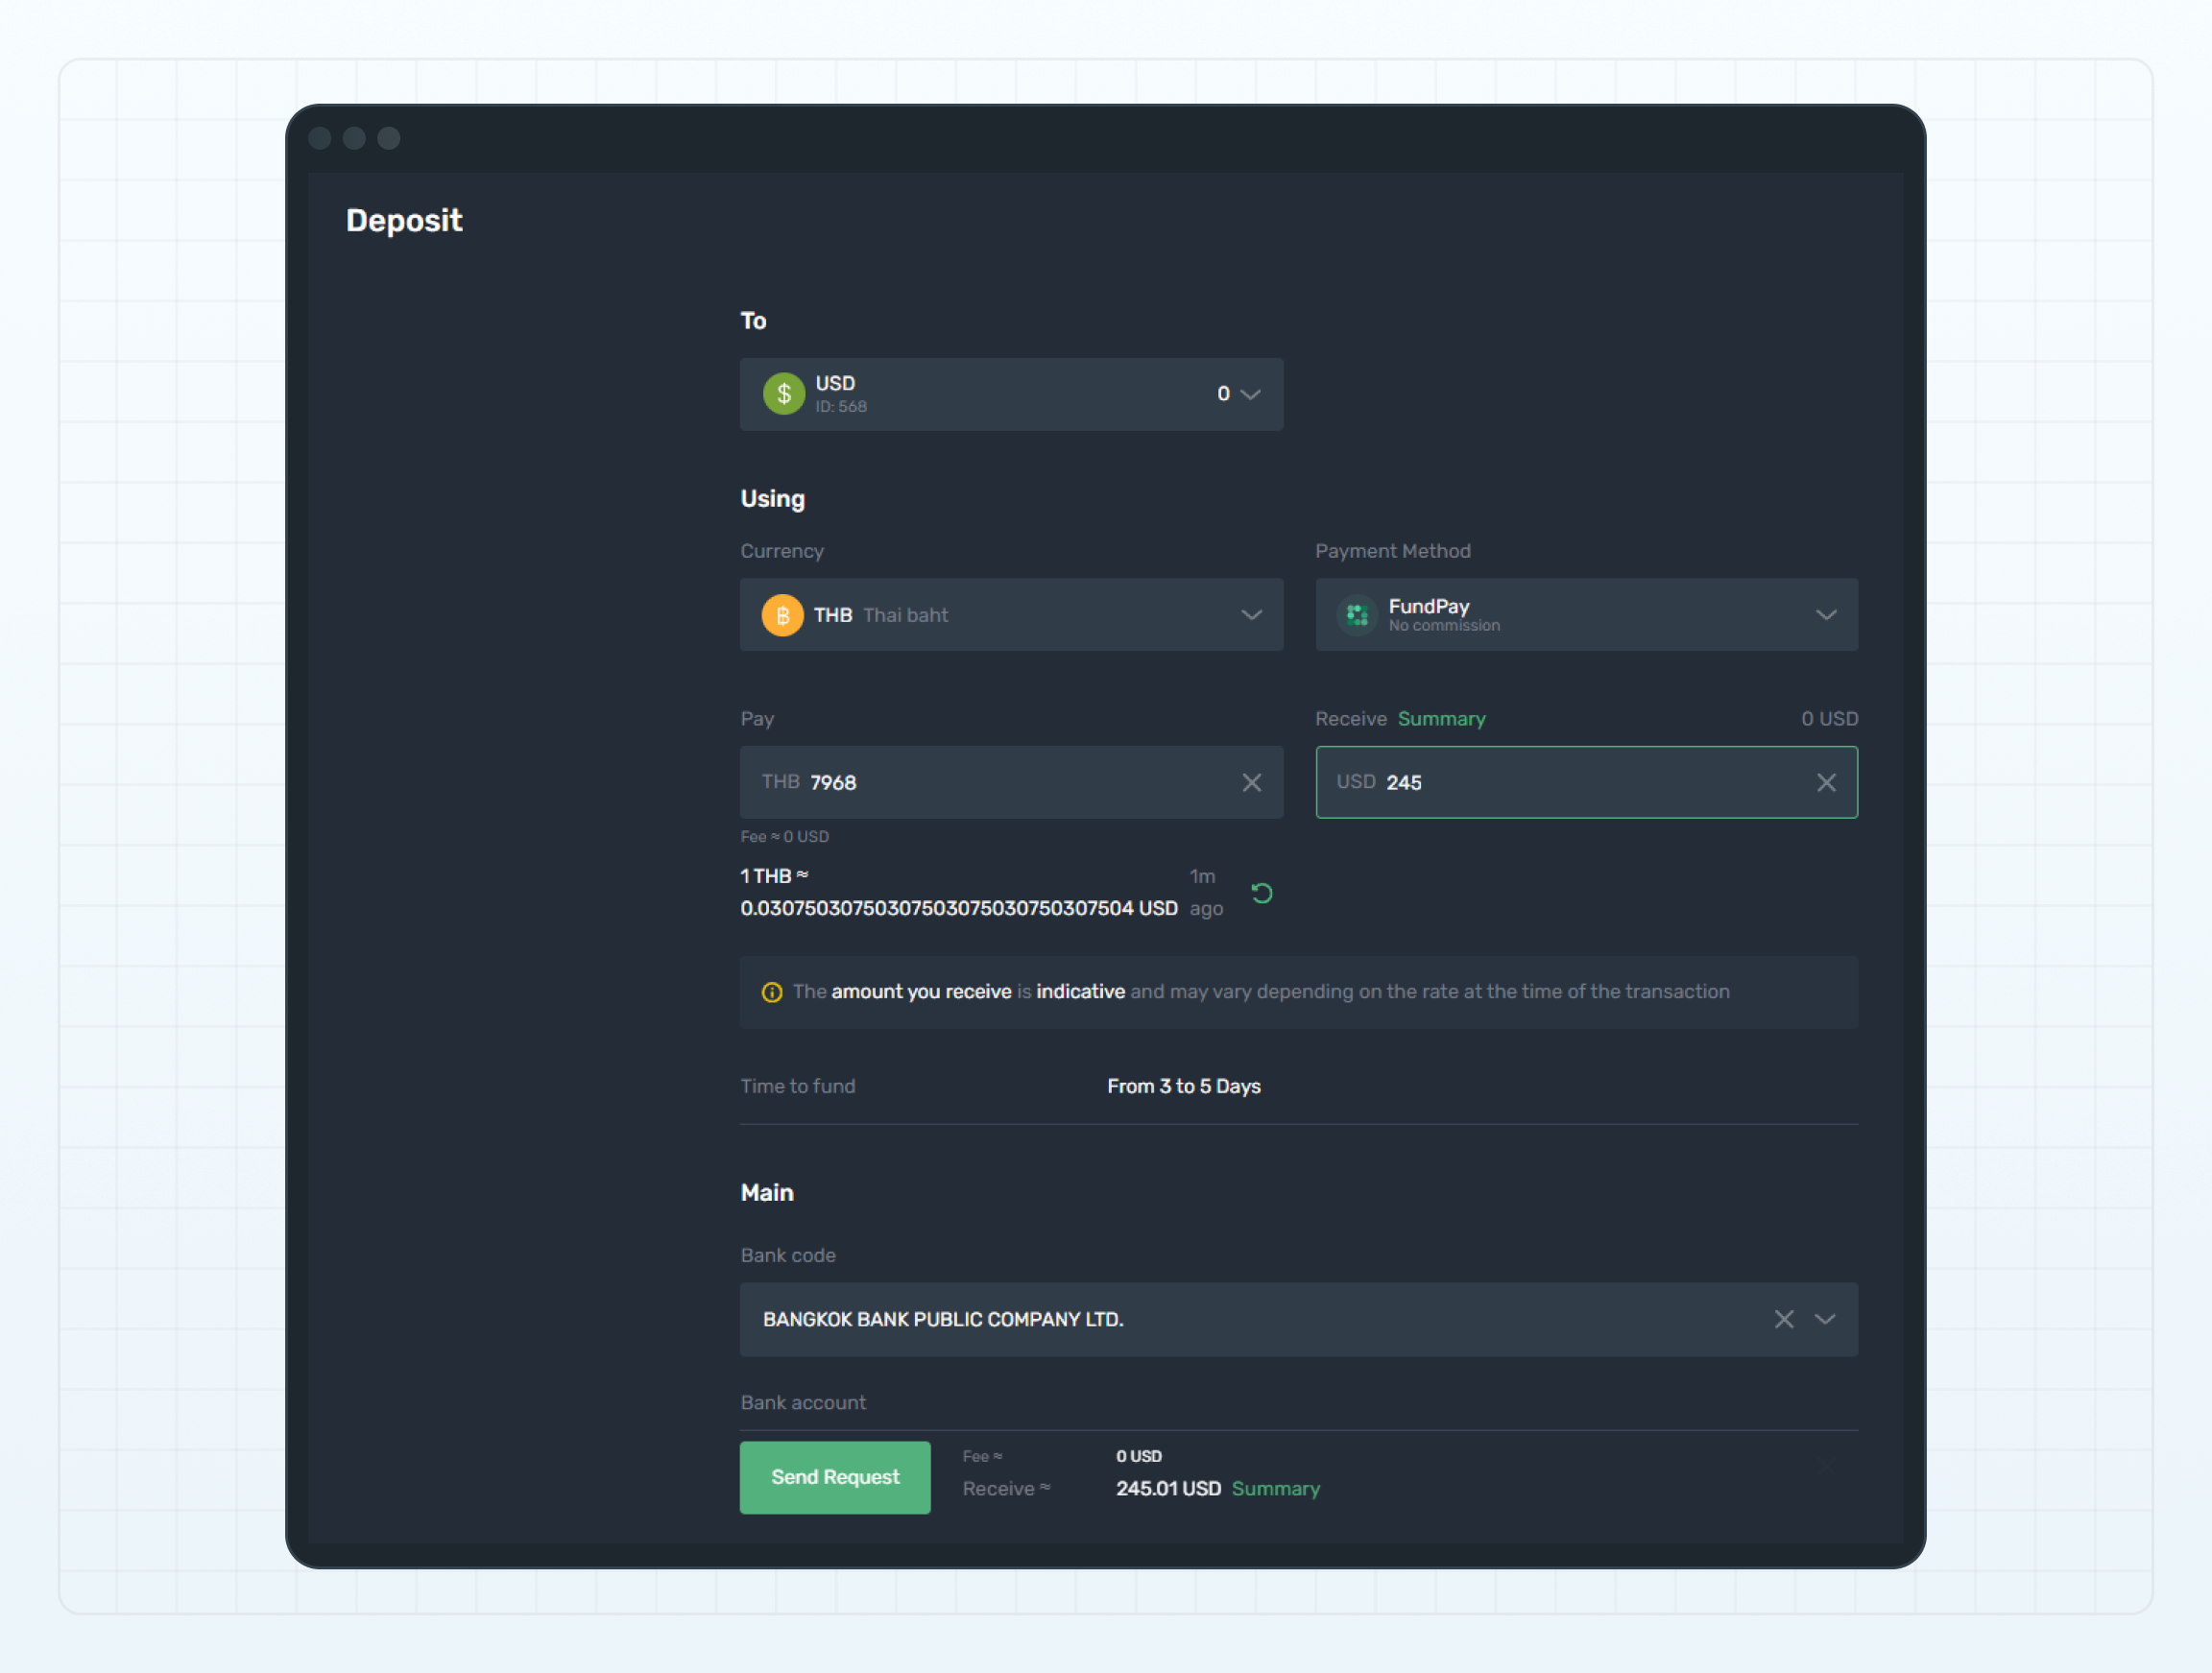Click the green USD dollar icon
The image size is (2212, 1673).
(784, 394)
